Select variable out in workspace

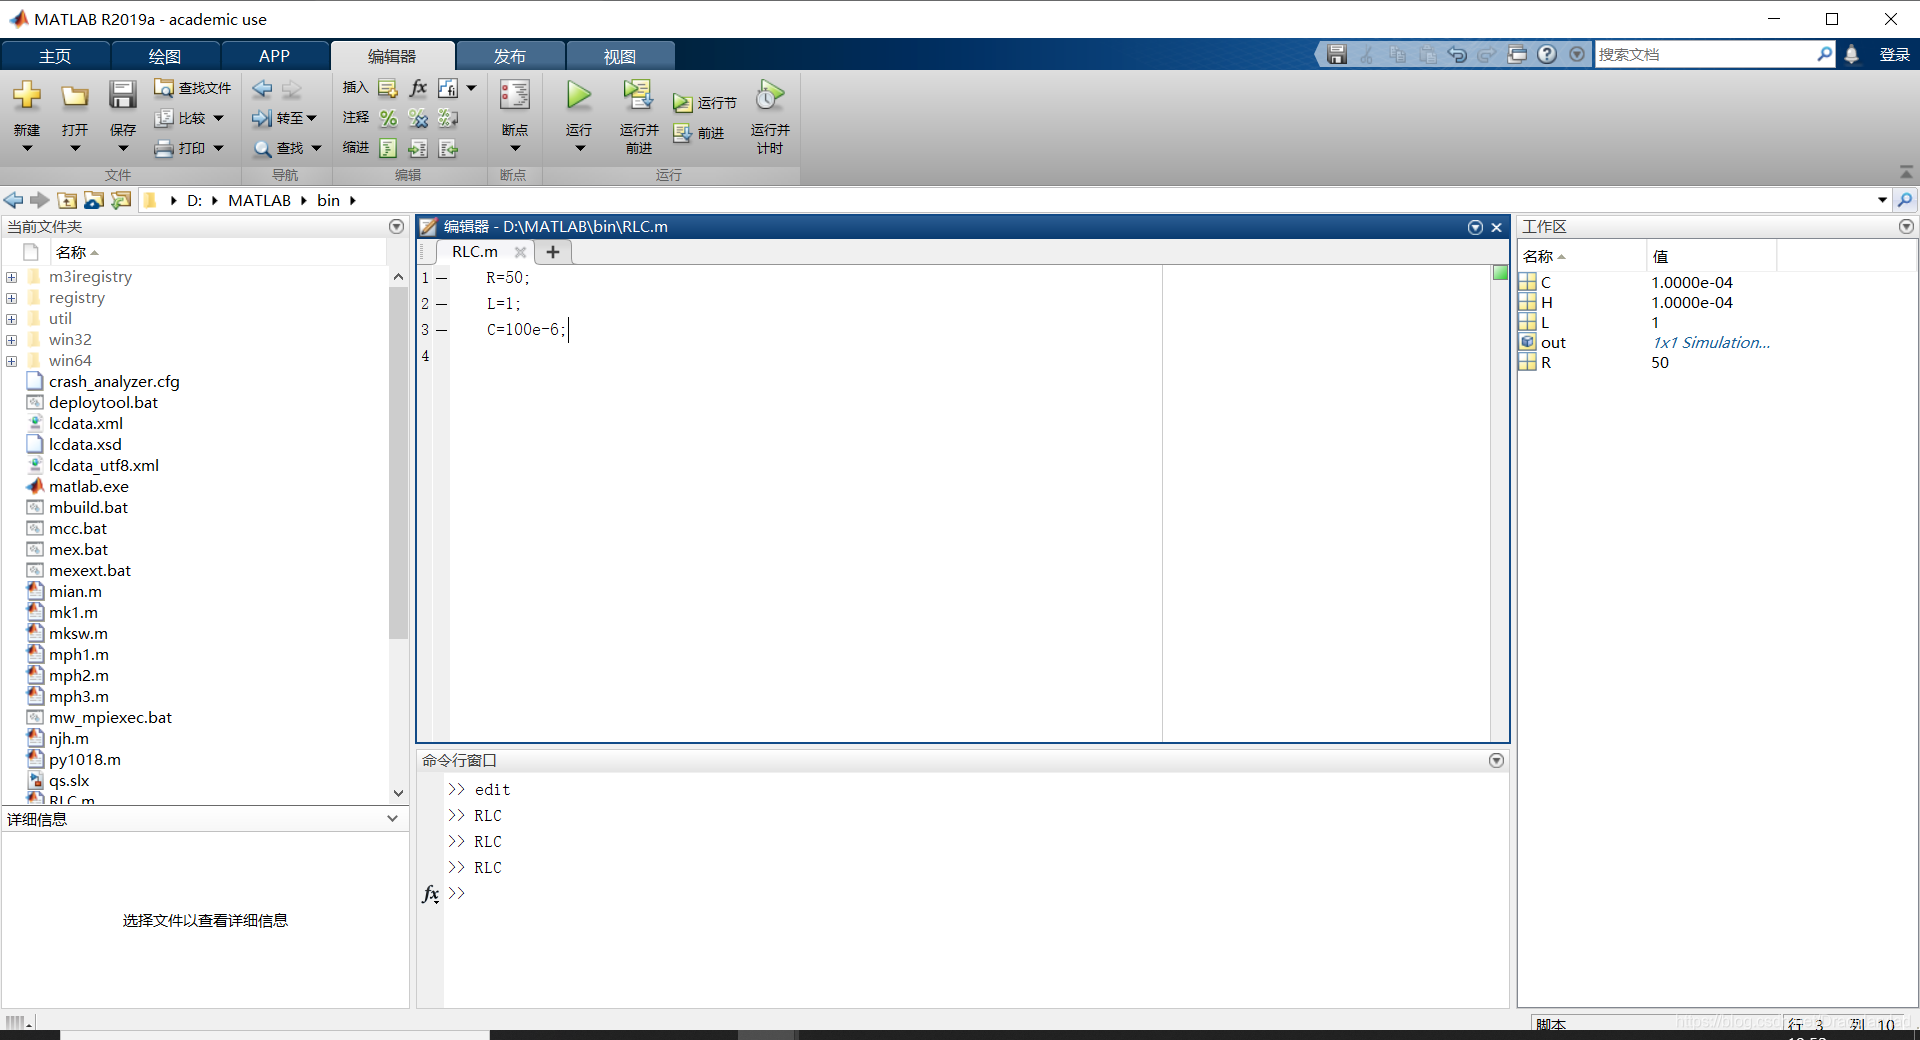pyautogui.click(x=1553, y=342)
